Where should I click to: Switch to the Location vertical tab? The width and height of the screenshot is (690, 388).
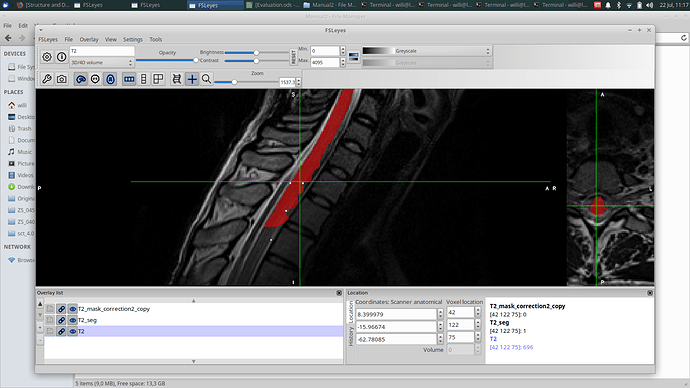351,312
